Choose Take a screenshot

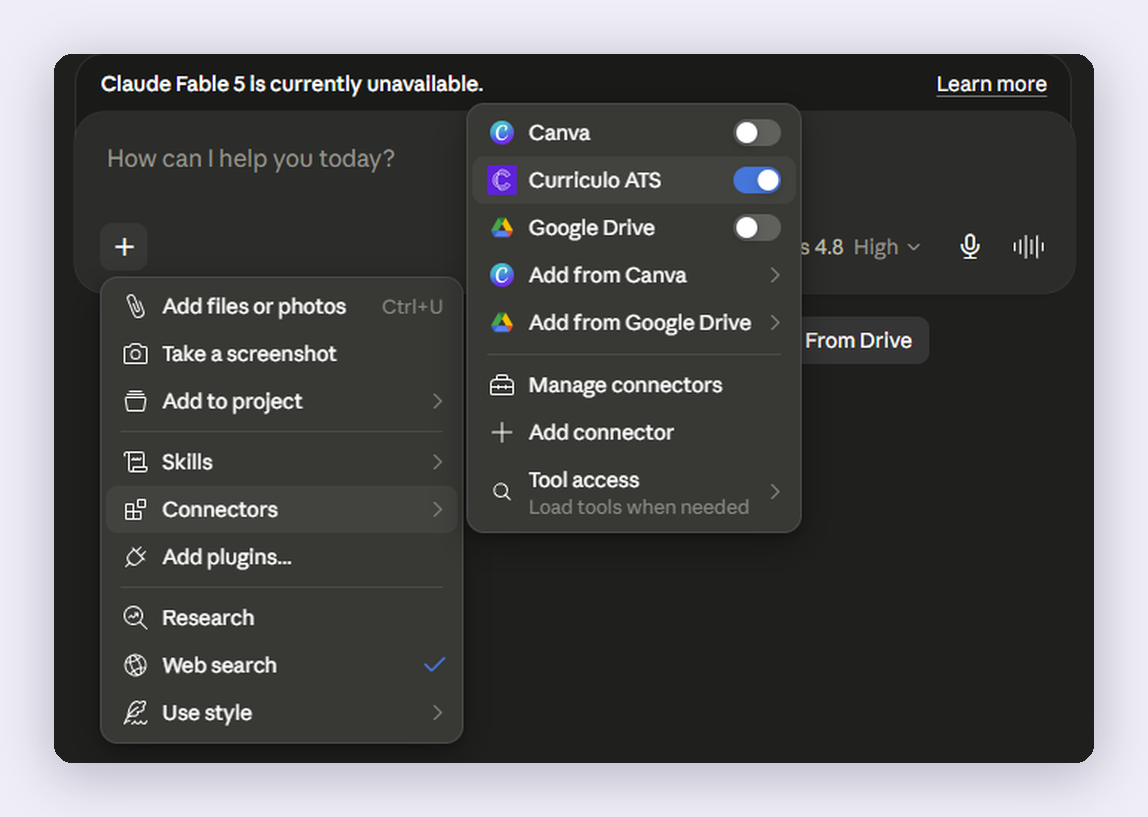pos(282,354)
